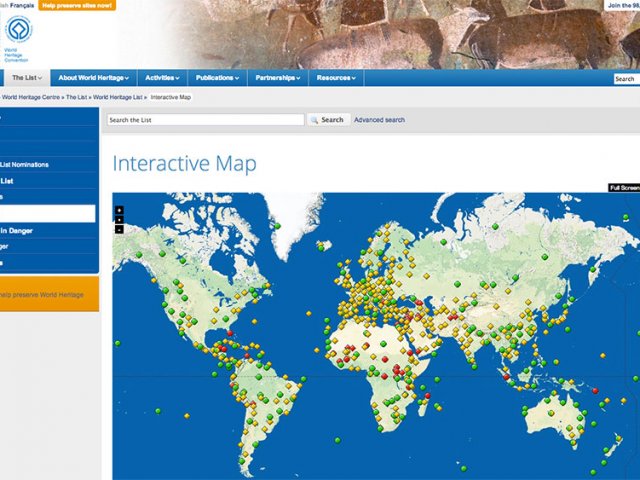Image resolution: width=640 pixels, height=480 pixels.
Task: Select the green marker far south in Indian Ocean
Action: (x=463, y=468)
